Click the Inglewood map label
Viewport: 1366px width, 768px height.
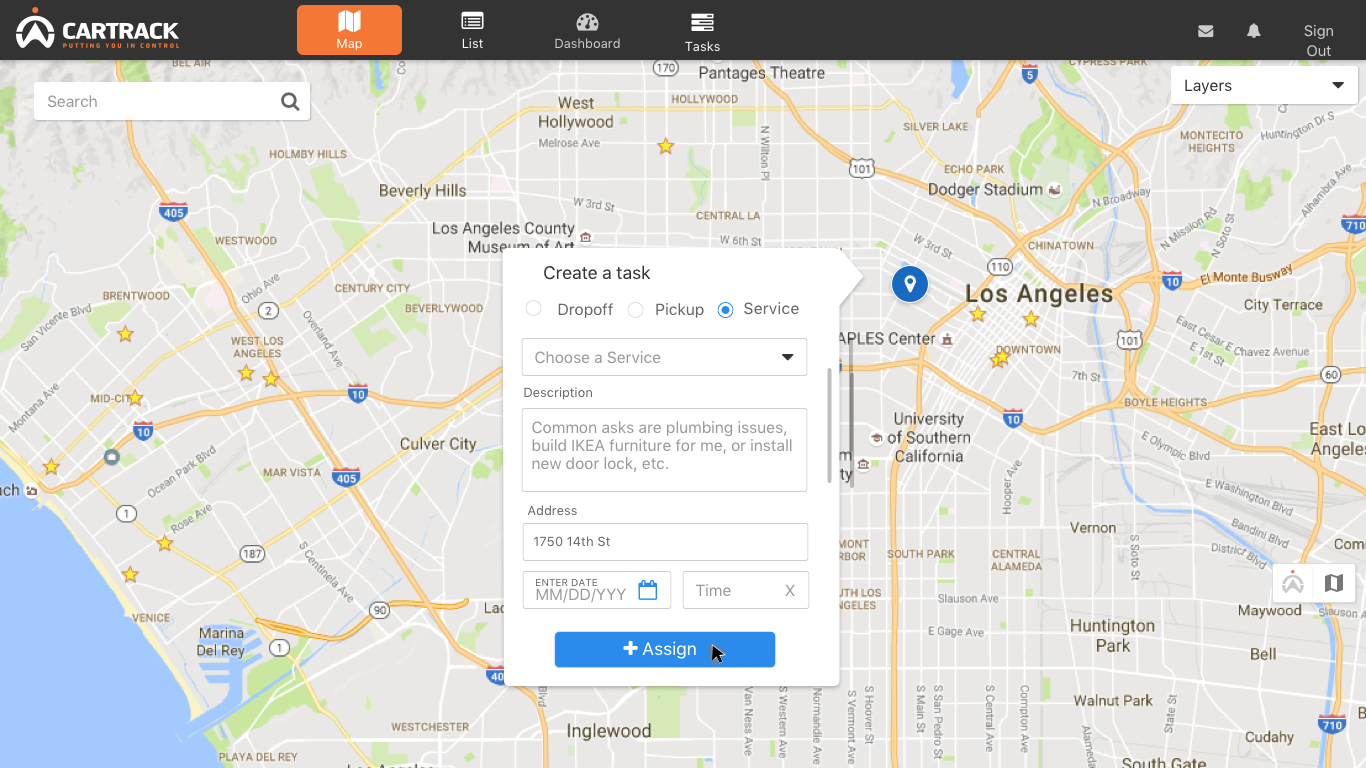click(x=608, y=731)
